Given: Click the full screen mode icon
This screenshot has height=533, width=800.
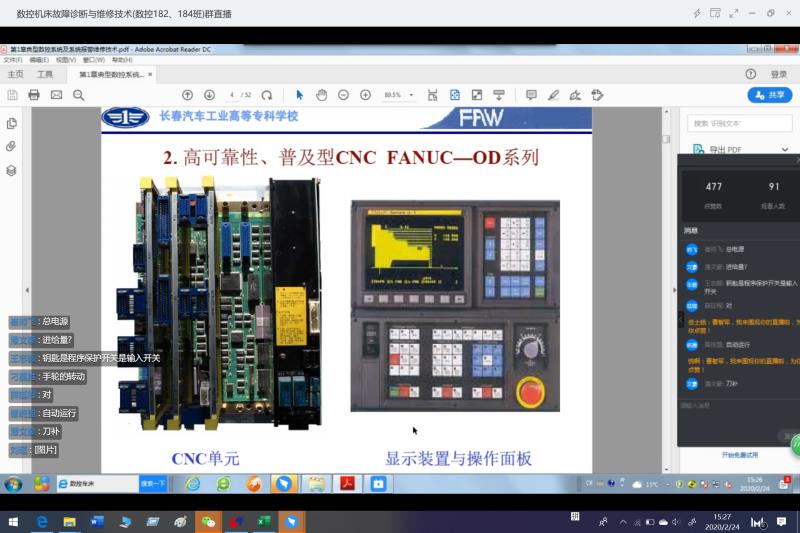Looking at the screenshot, I should coord(477,95).
